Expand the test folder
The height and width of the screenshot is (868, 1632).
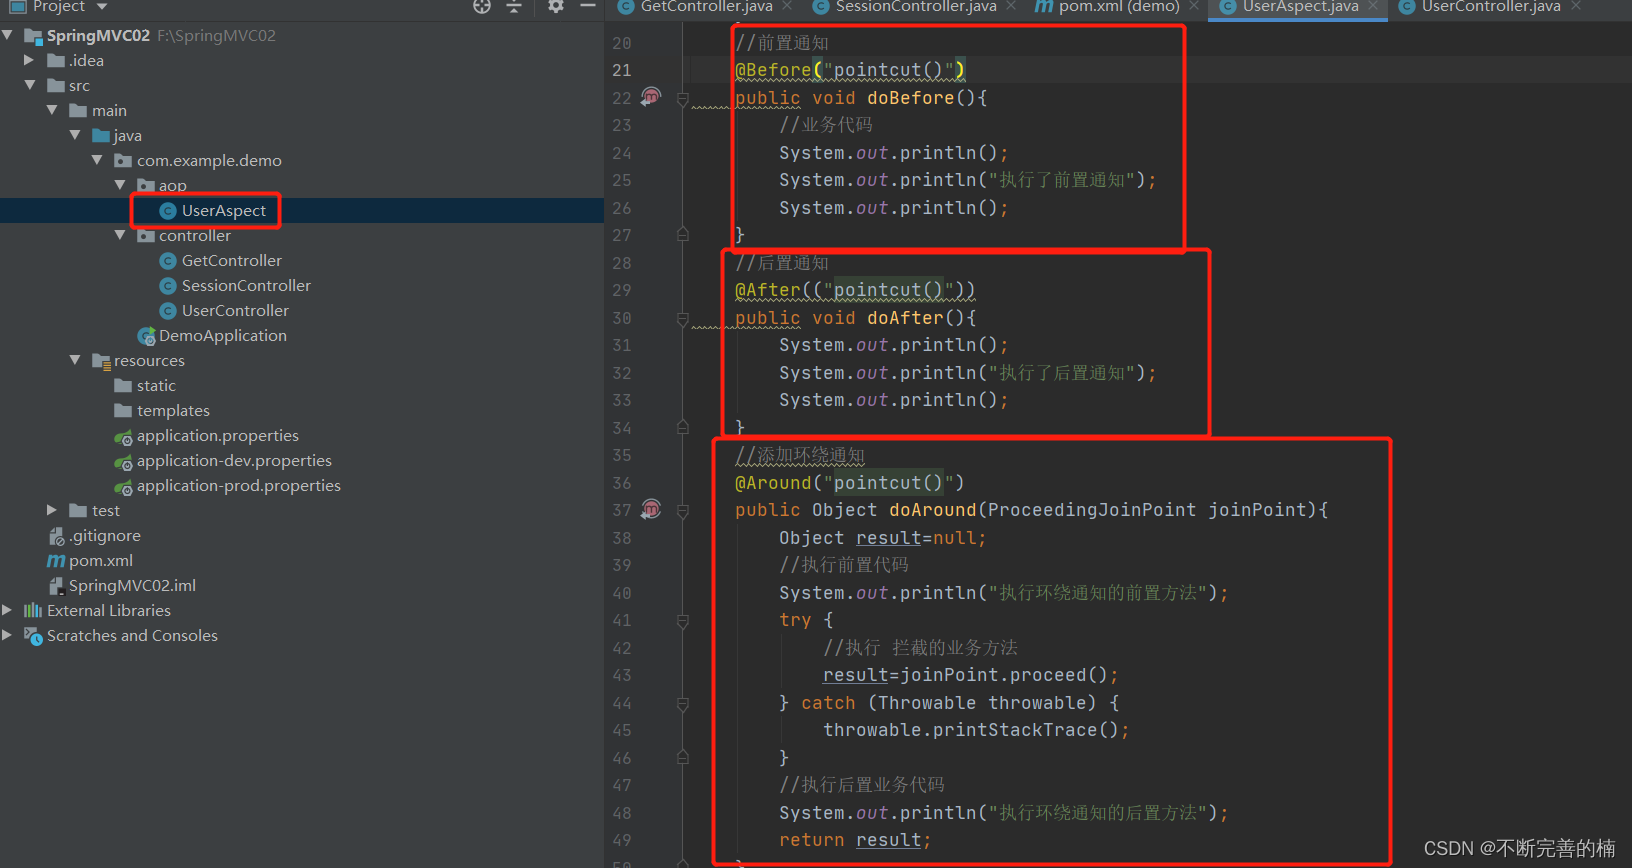tap(52, 510)
